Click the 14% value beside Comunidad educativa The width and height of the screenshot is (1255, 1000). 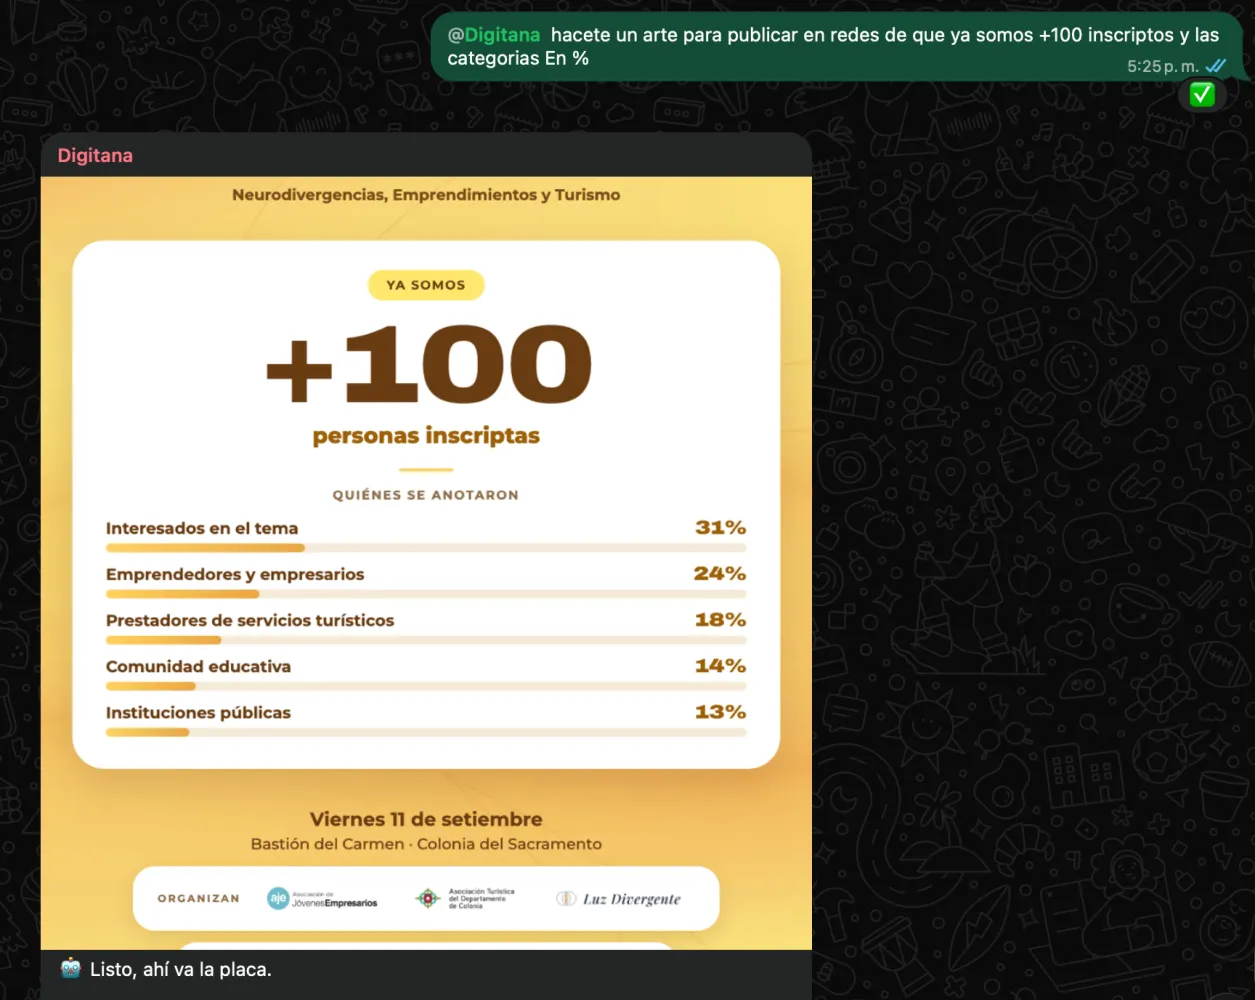pyautogui.click(x=721, y=665)
